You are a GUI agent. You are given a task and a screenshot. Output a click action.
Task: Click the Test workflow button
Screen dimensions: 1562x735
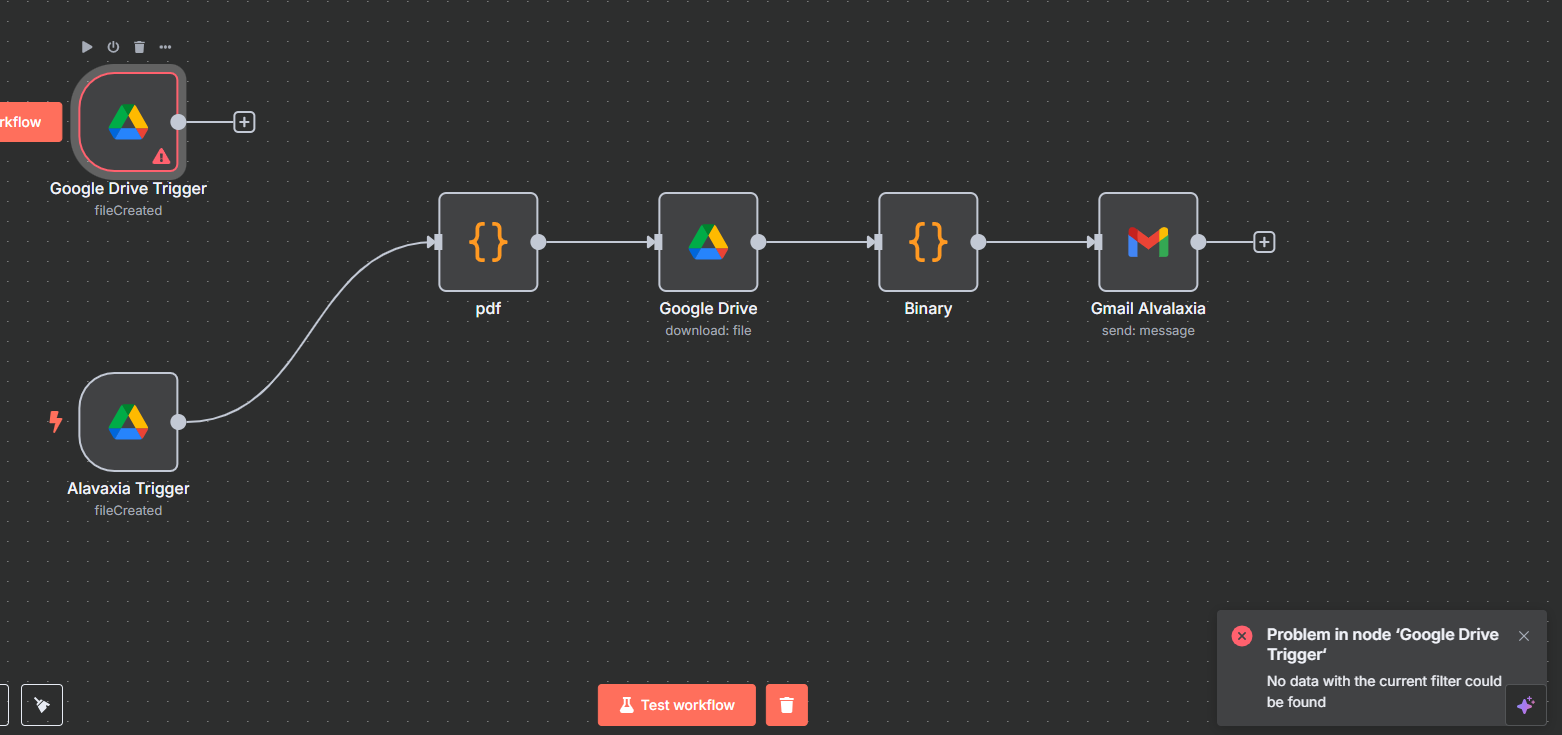point(677,705)
